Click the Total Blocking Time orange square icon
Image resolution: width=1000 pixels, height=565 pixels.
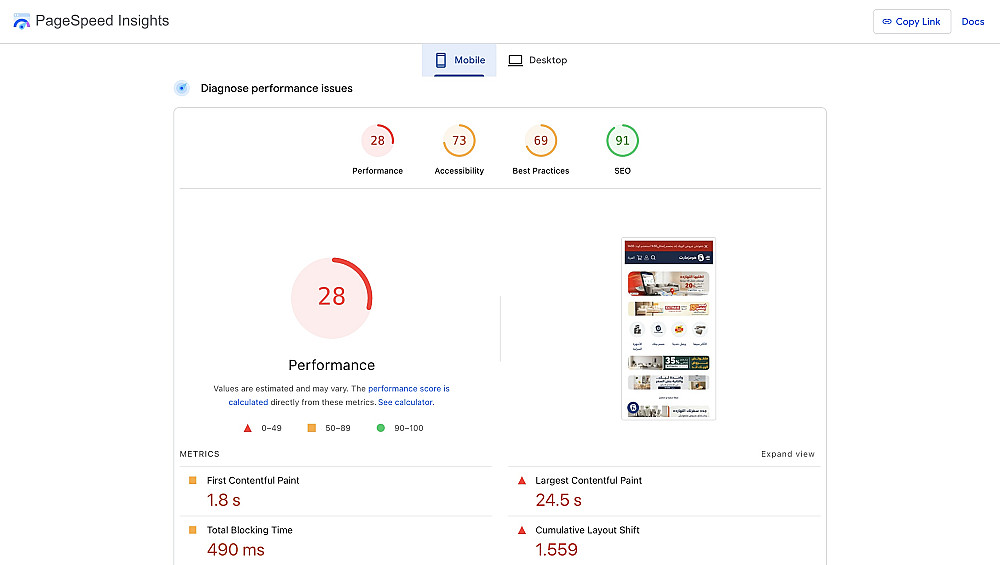click(x=193, y=529)
